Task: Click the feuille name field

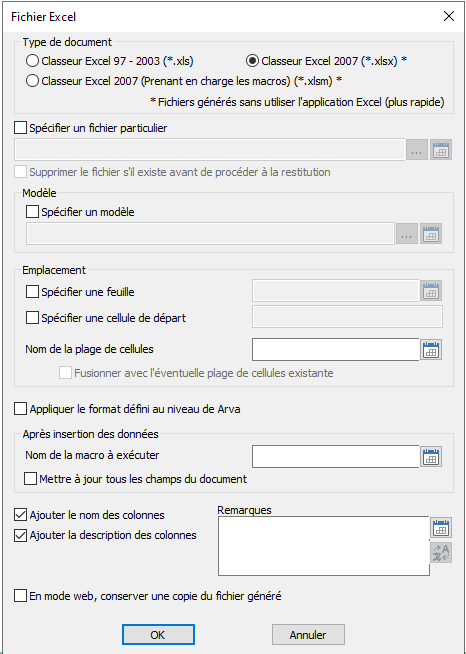Action: (335, 290)
